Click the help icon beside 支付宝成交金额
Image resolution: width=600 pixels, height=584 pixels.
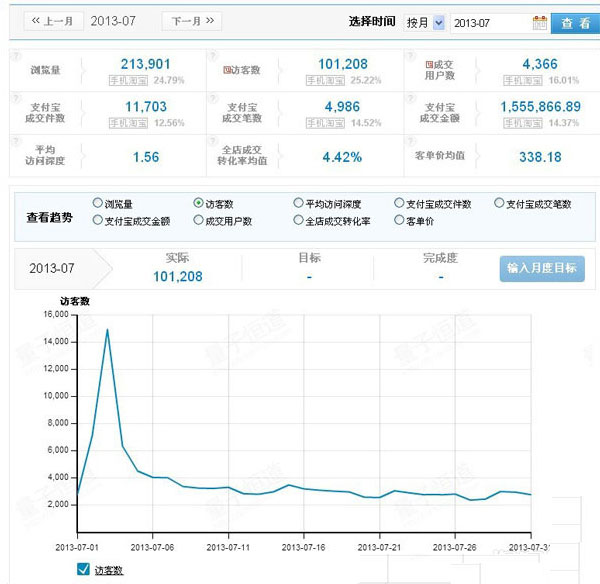(x=410, y=99)
